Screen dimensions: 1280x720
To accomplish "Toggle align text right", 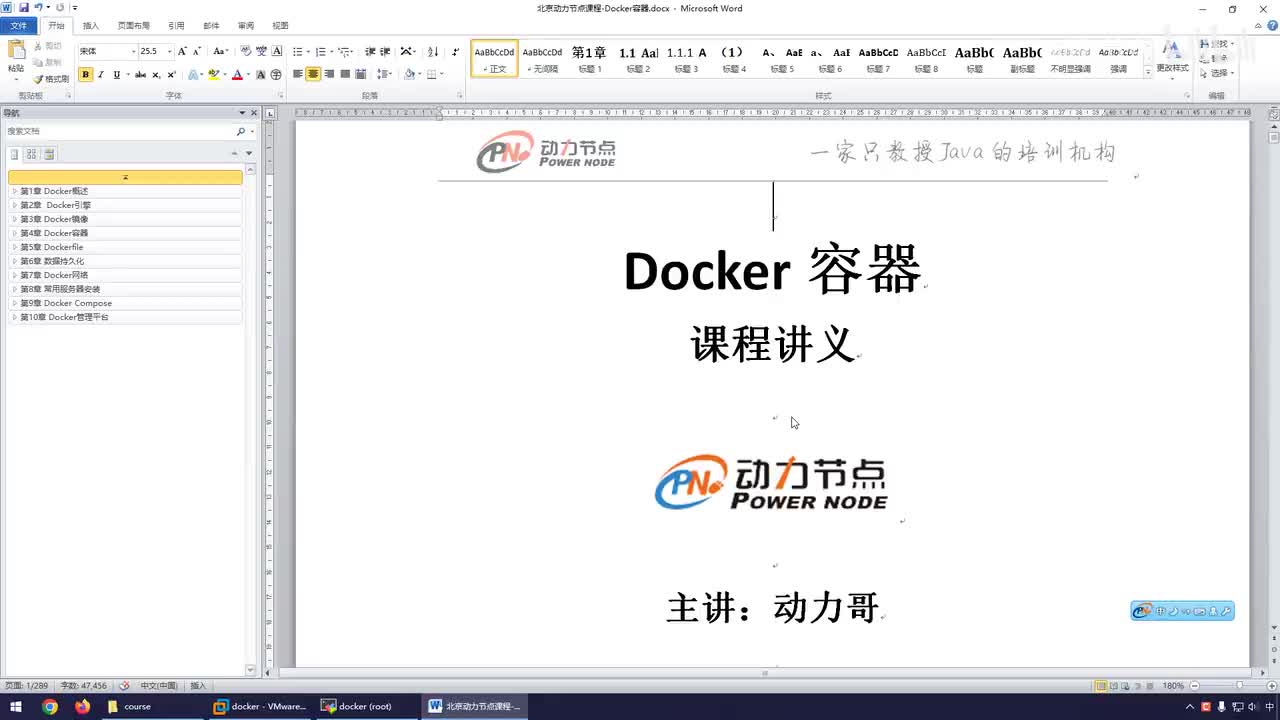I will pyautogui.click(x=329, y=75).
